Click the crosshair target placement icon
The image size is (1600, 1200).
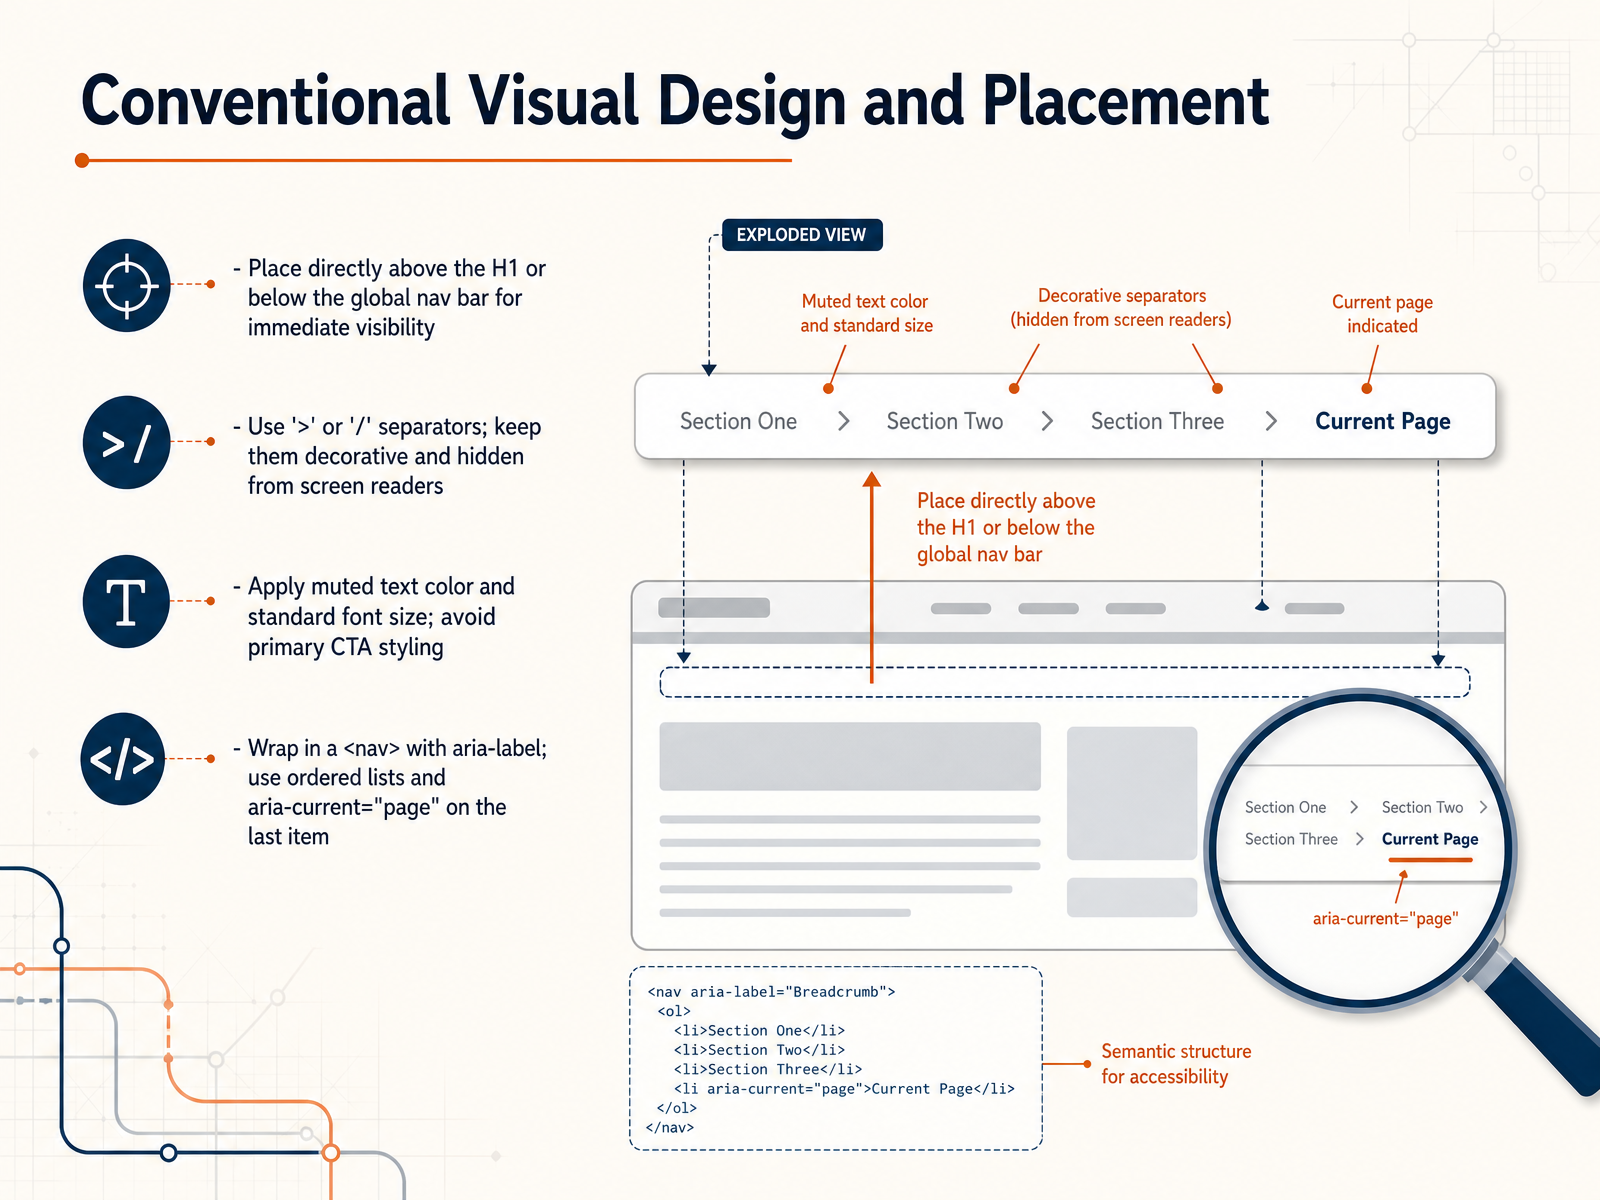coord(127,285)
